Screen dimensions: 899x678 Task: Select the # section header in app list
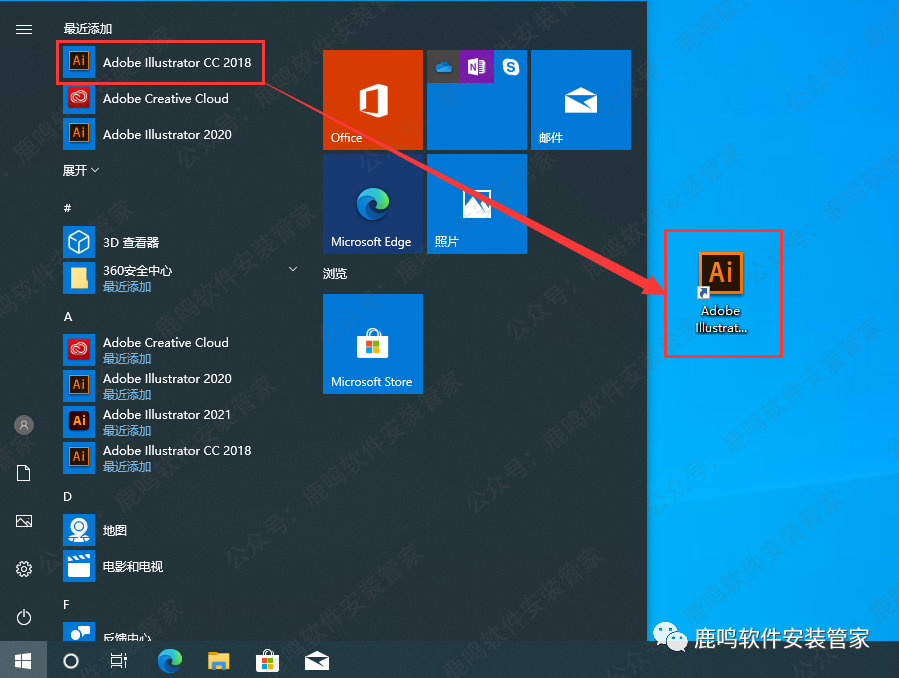point(67,208)
